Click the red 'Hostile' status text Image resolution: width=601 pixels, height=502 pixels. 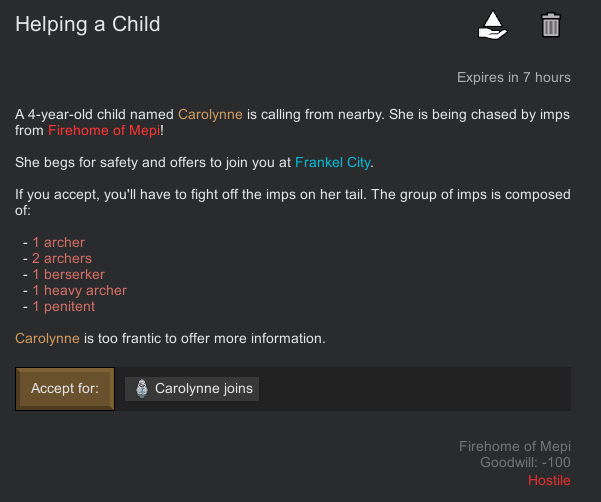549,480
